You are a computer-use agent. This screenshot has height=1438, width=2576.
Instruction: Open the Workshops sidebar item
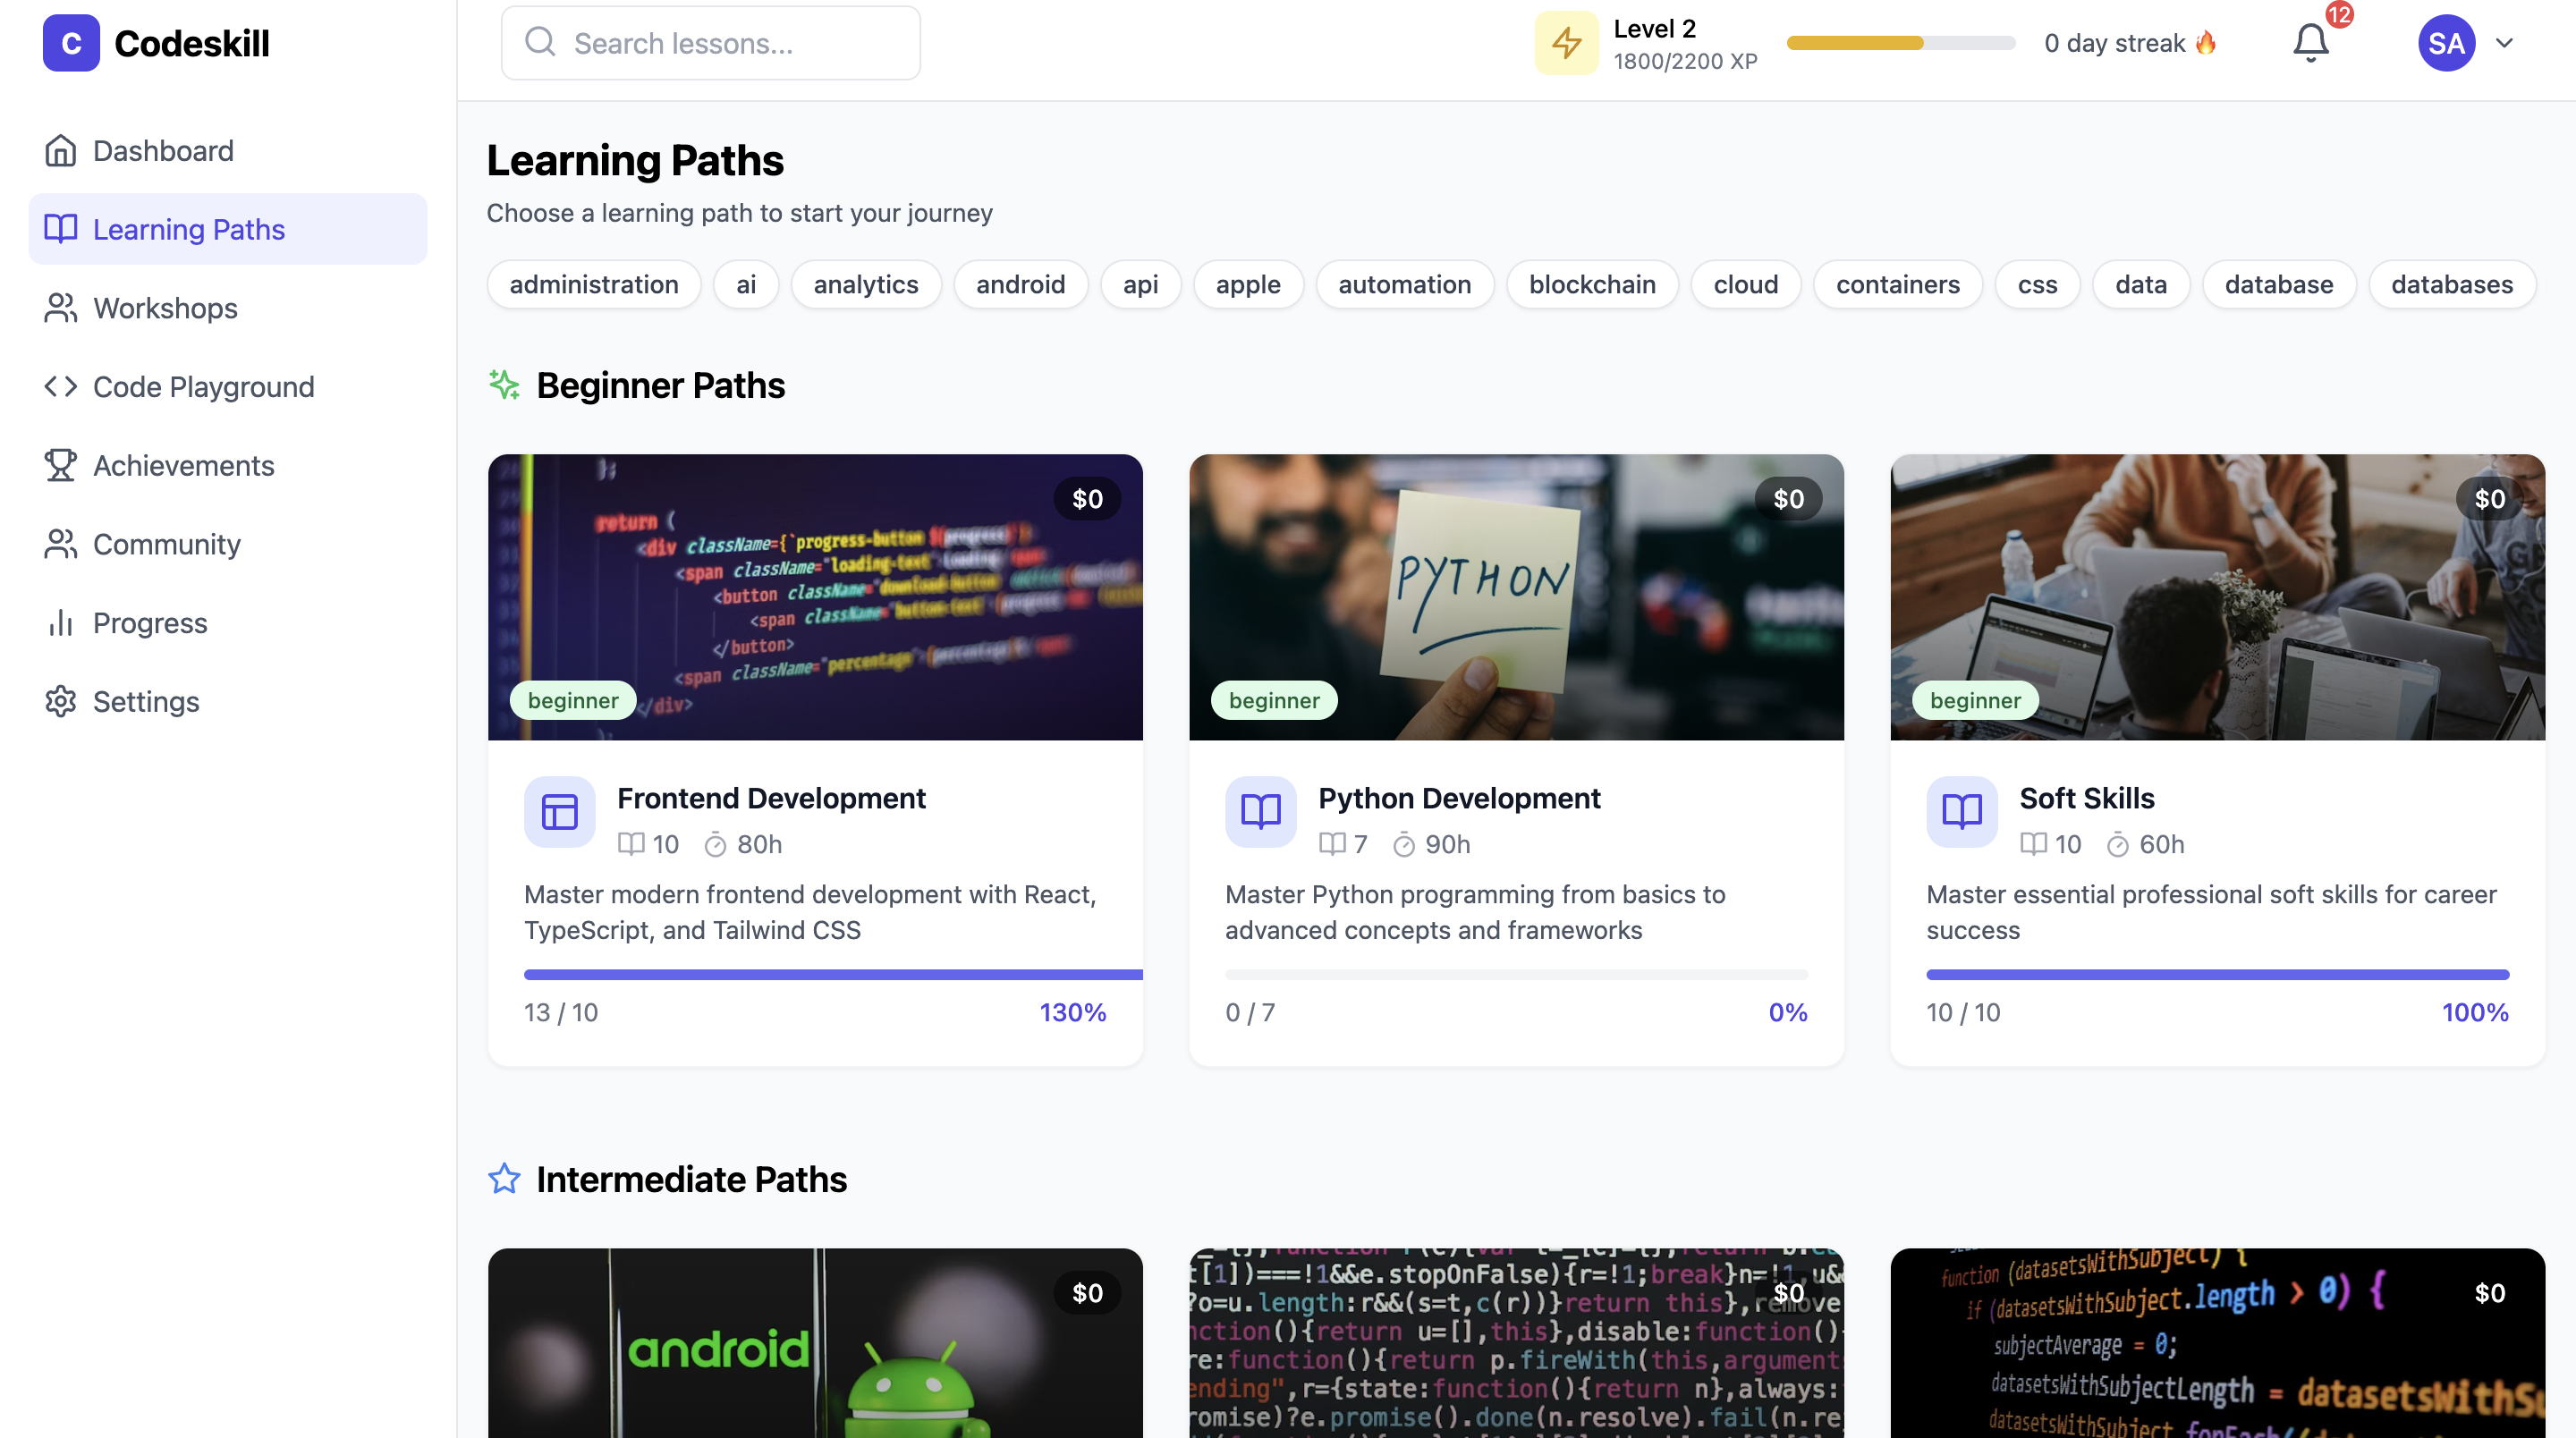pyautogui.click(x=165, y=308)
